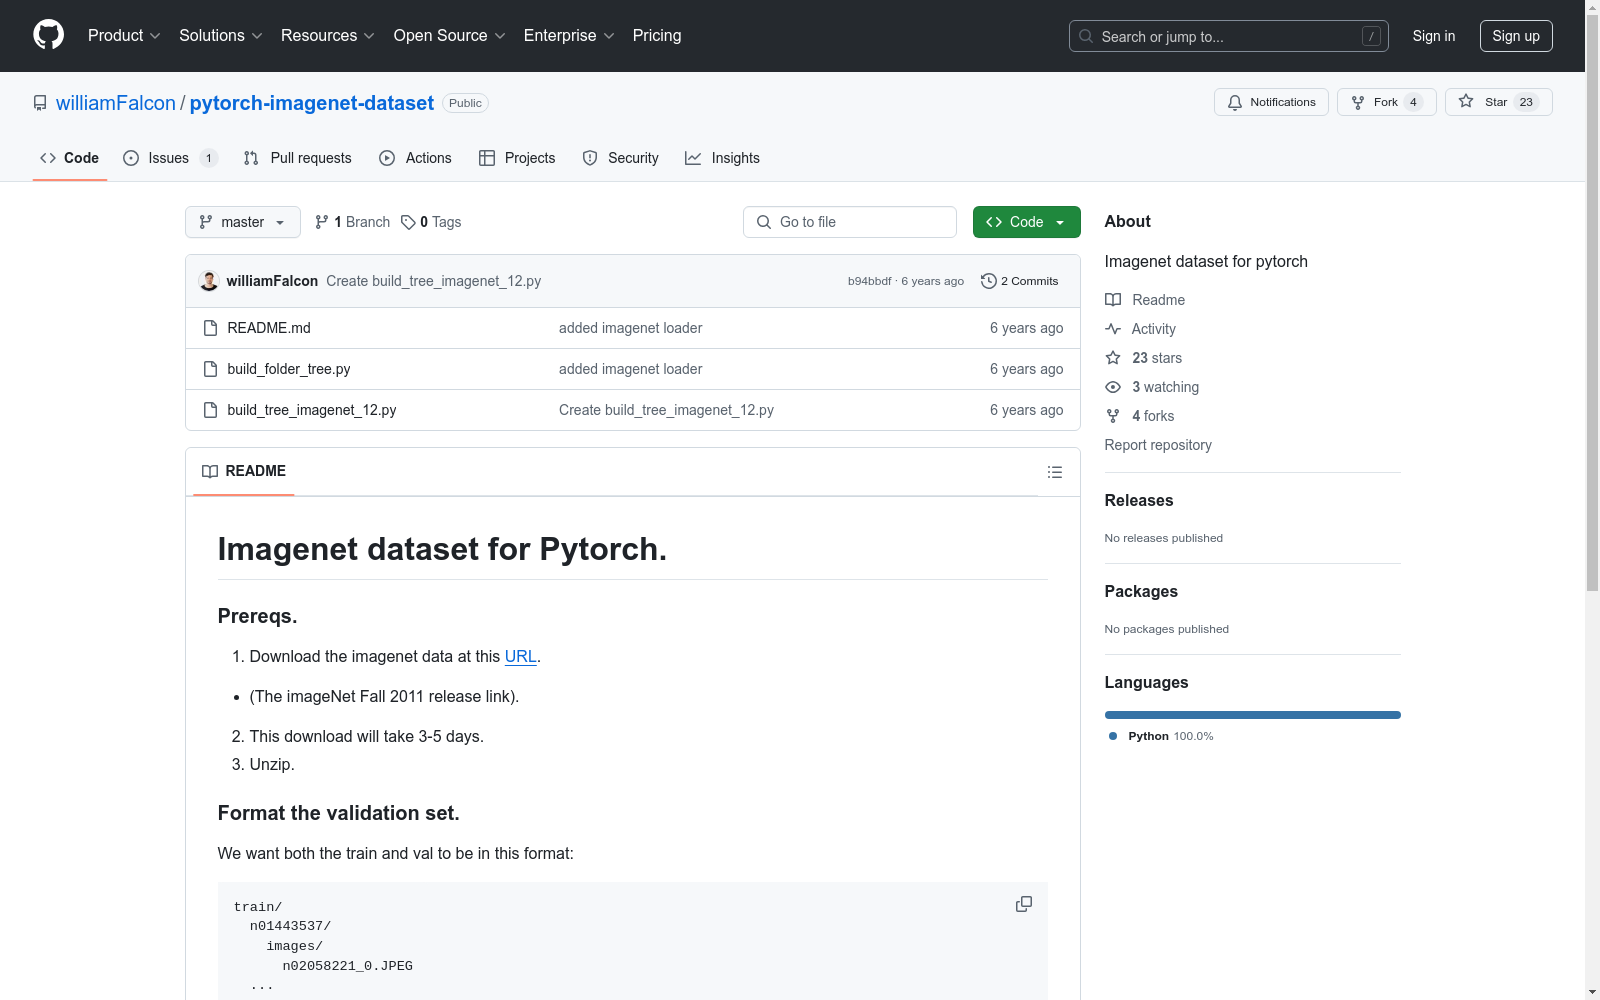The height and width of the screenshot is (1000, 1600).
Task: Click Report repository link
Action: click(1158, 445)
